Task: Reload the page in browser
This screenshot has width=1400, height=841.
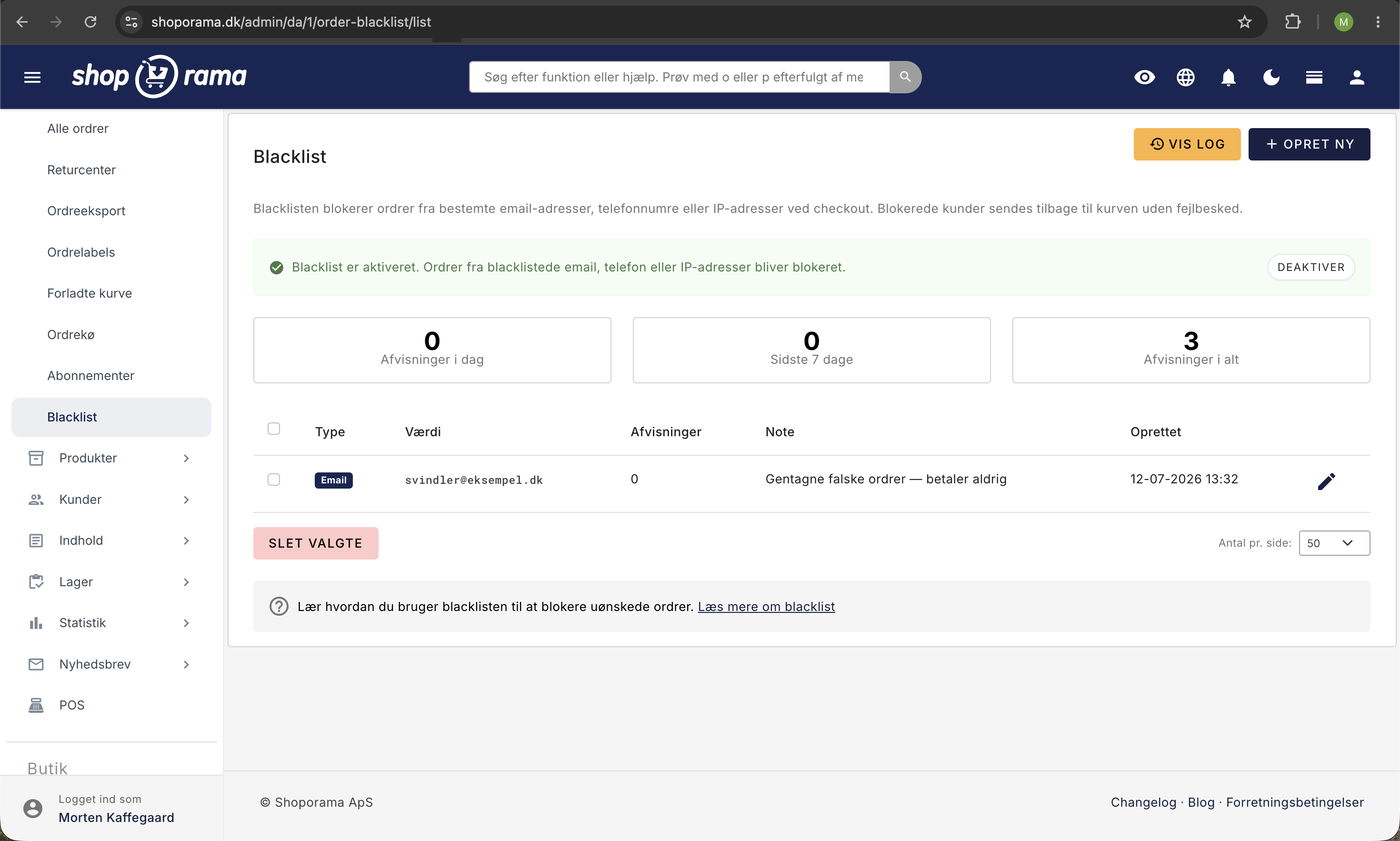Action: coord(91,21)
